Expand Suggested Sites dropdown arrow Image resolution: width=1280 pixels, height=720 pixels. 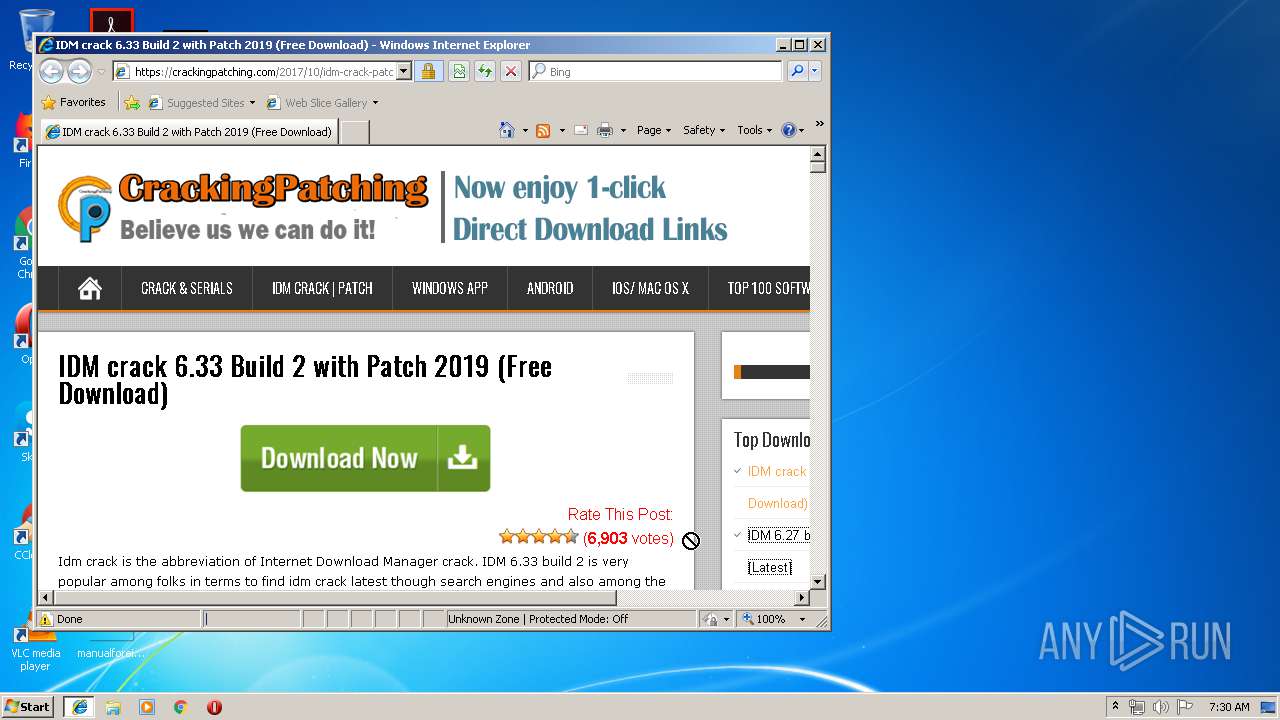(x=252, y=102)
